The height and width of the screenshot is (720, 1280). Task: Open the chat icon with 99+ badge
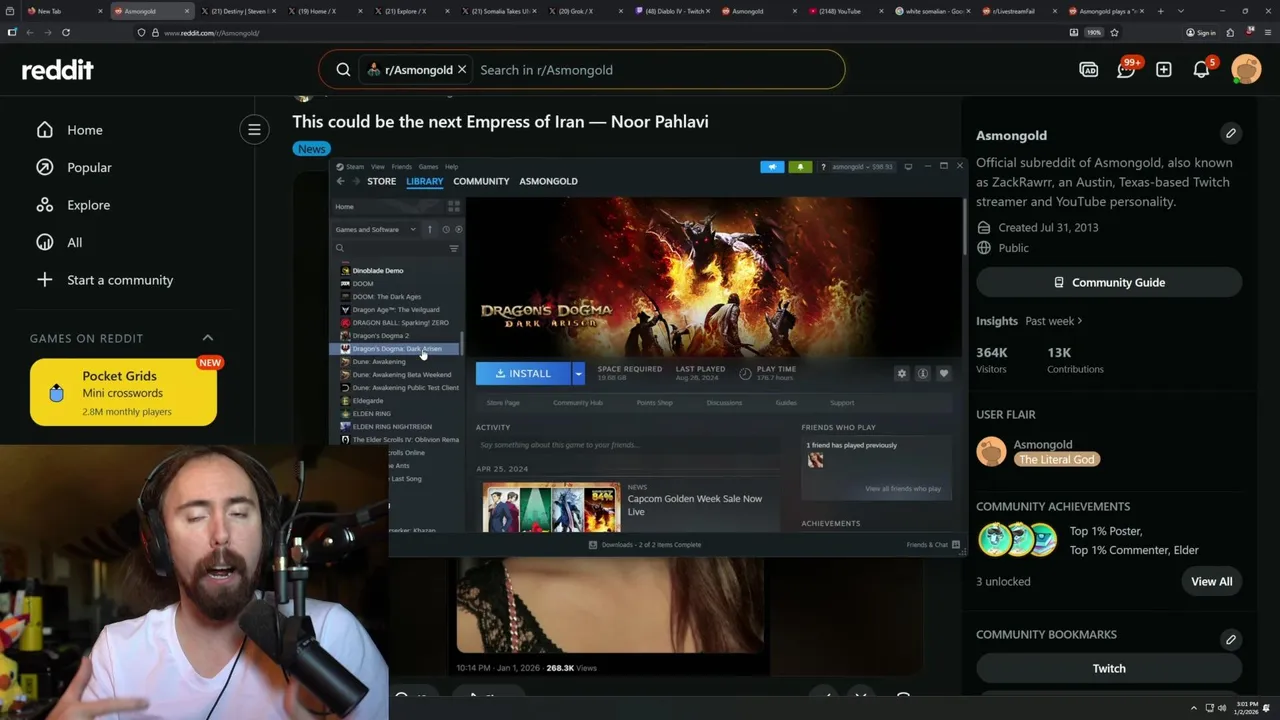tap(1127, 69)
